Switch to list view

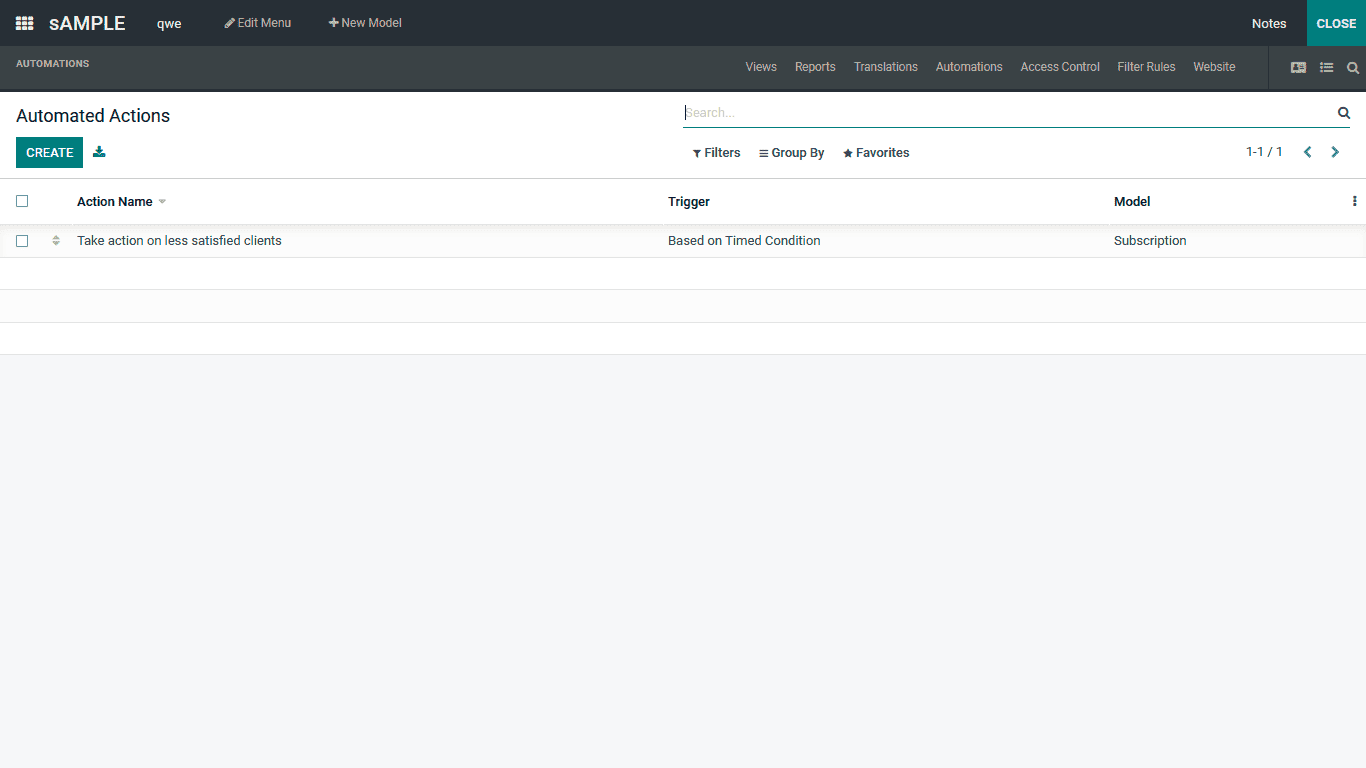coord(1327,67)
